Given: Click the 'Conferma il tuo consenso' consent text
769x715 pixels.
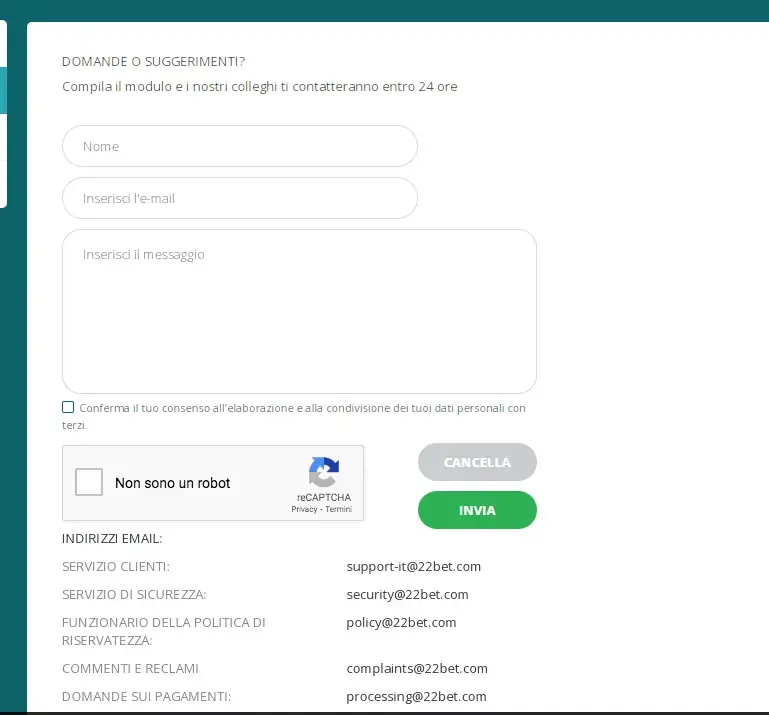Looking at the screenshot, I should point(294,416).
